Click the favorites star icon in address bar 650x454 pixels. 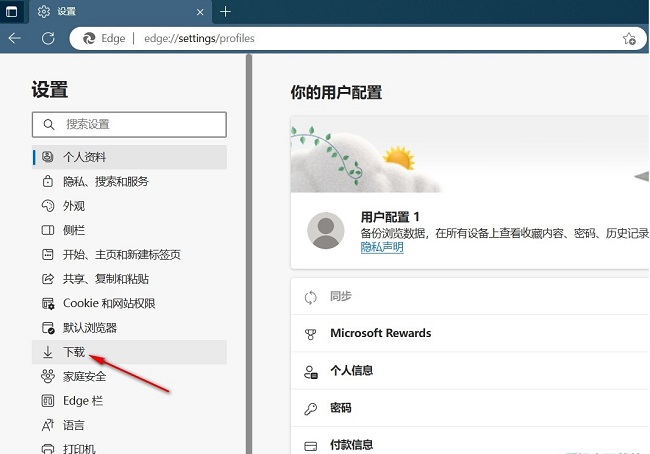[x=629, y=39]
